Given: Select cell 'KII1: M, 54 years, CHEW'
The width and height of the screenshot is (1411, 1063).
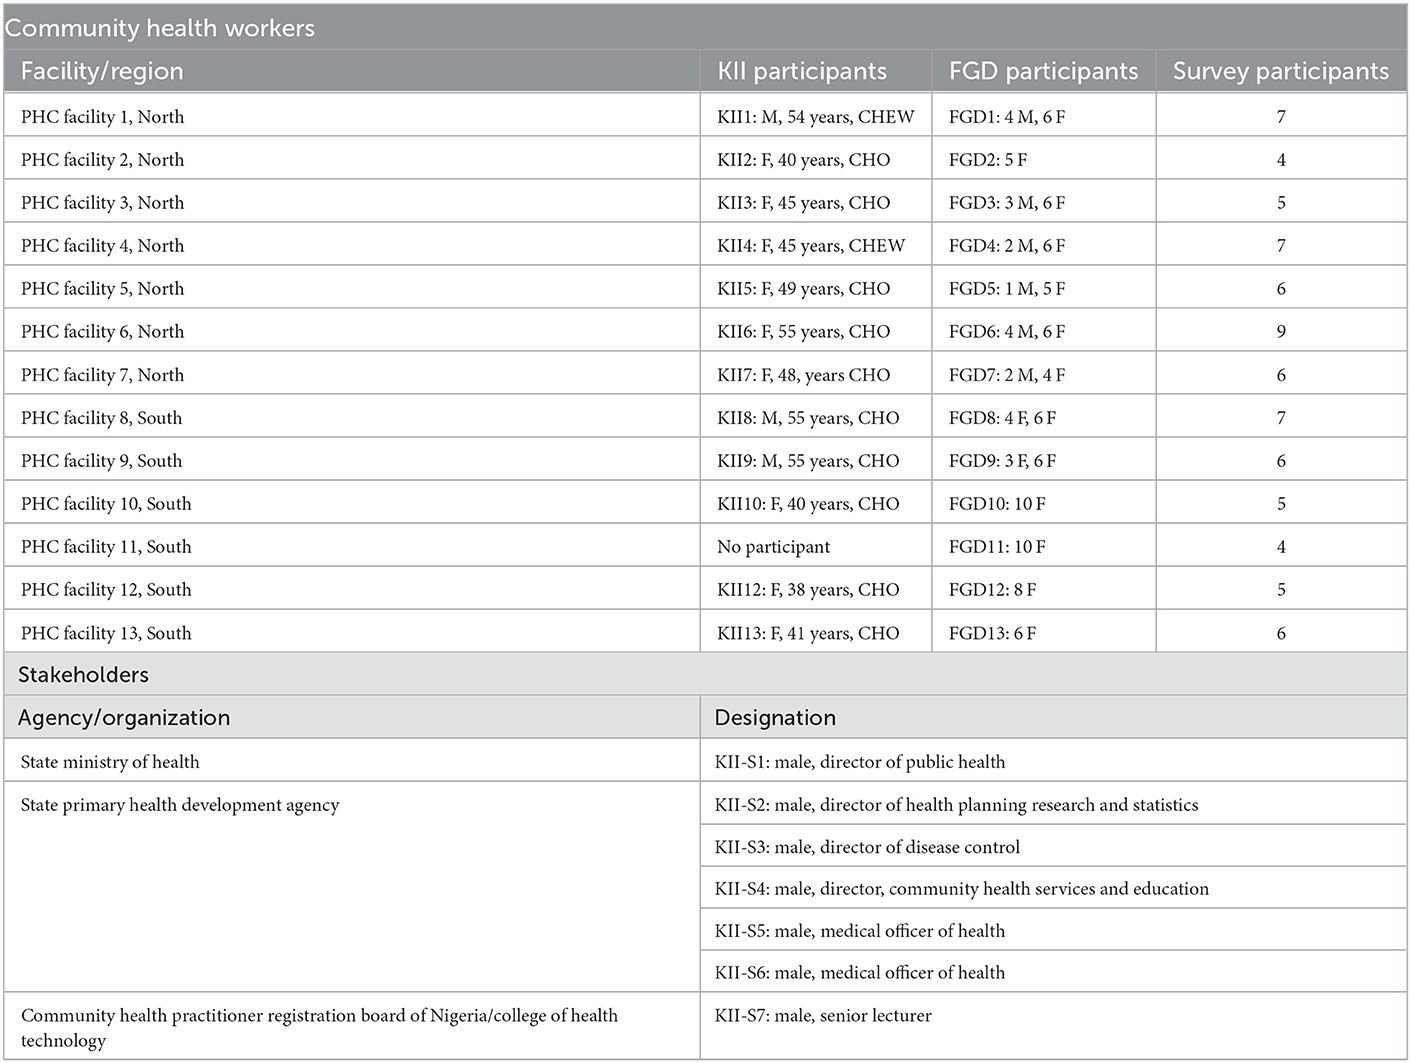Looking at the screenshot, I should pos(815,117).
